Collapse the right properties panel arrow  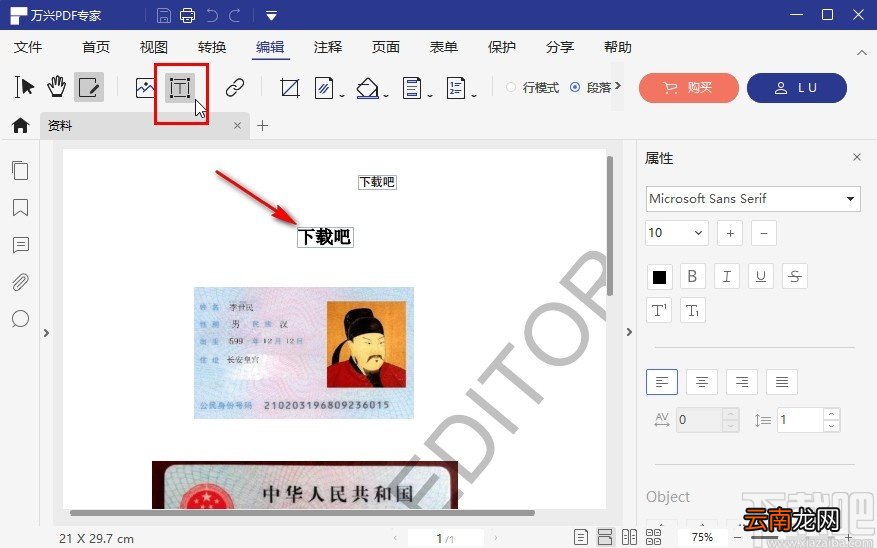pos(629,332)
